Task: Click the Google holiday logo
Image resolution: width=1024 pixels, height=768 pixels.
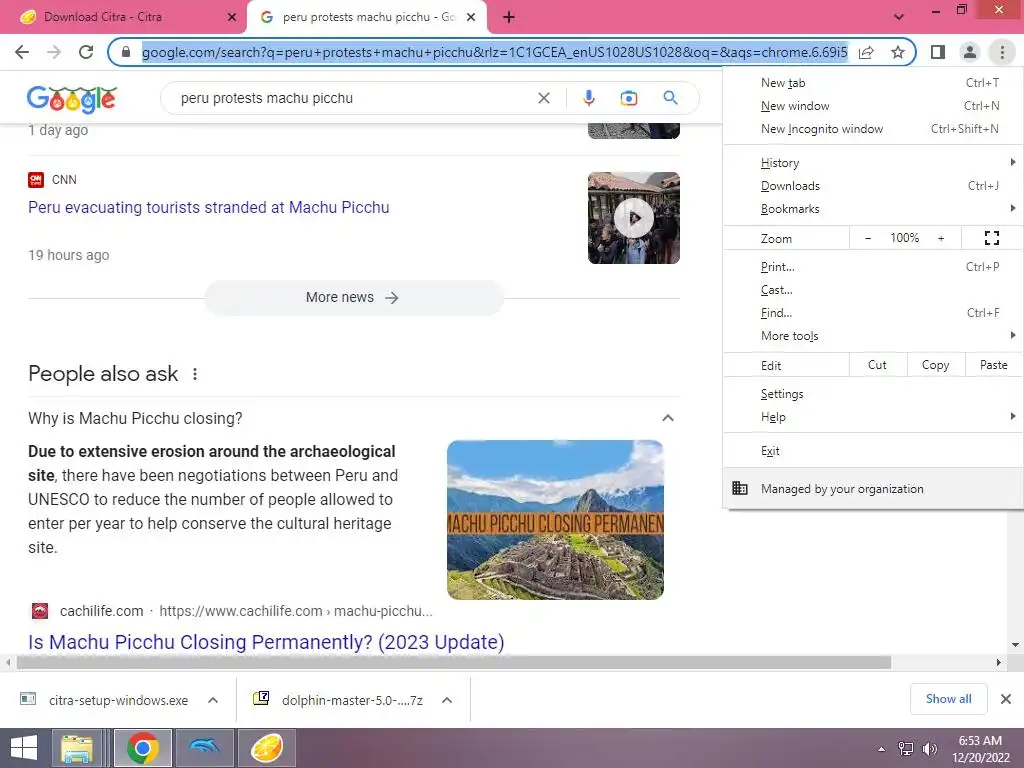Action: tap(72, 99)
